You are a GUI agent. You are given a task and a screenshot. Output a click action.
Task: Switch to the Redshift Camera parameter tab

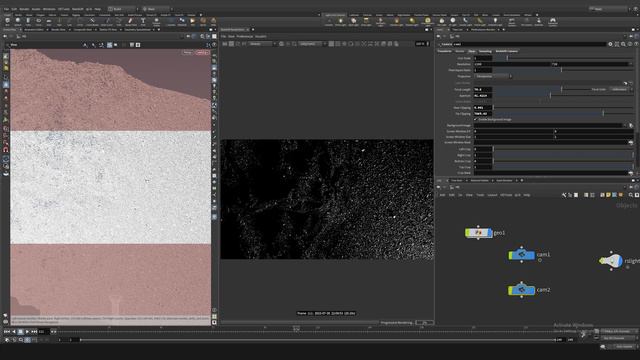click(507, 51)
